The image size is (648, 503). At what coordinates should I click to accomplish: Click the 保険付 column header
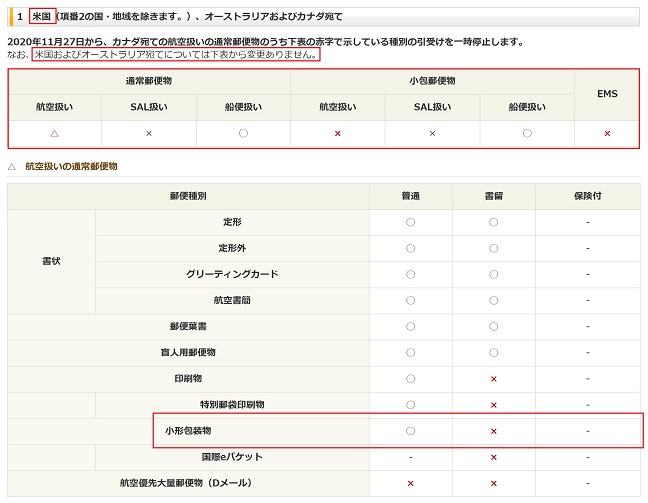(588, 196)
